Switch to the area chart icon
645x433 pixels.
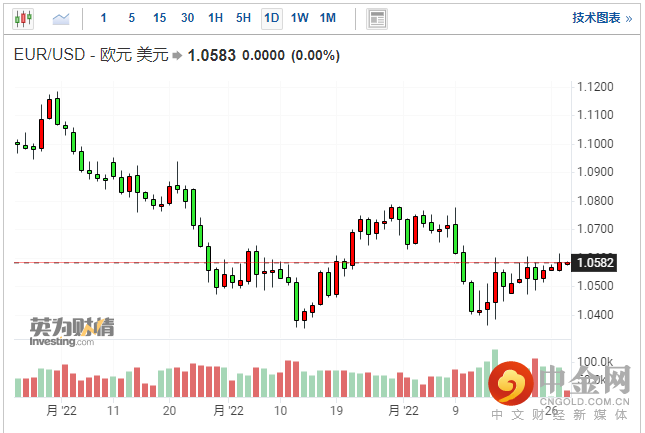pos(61,18)
